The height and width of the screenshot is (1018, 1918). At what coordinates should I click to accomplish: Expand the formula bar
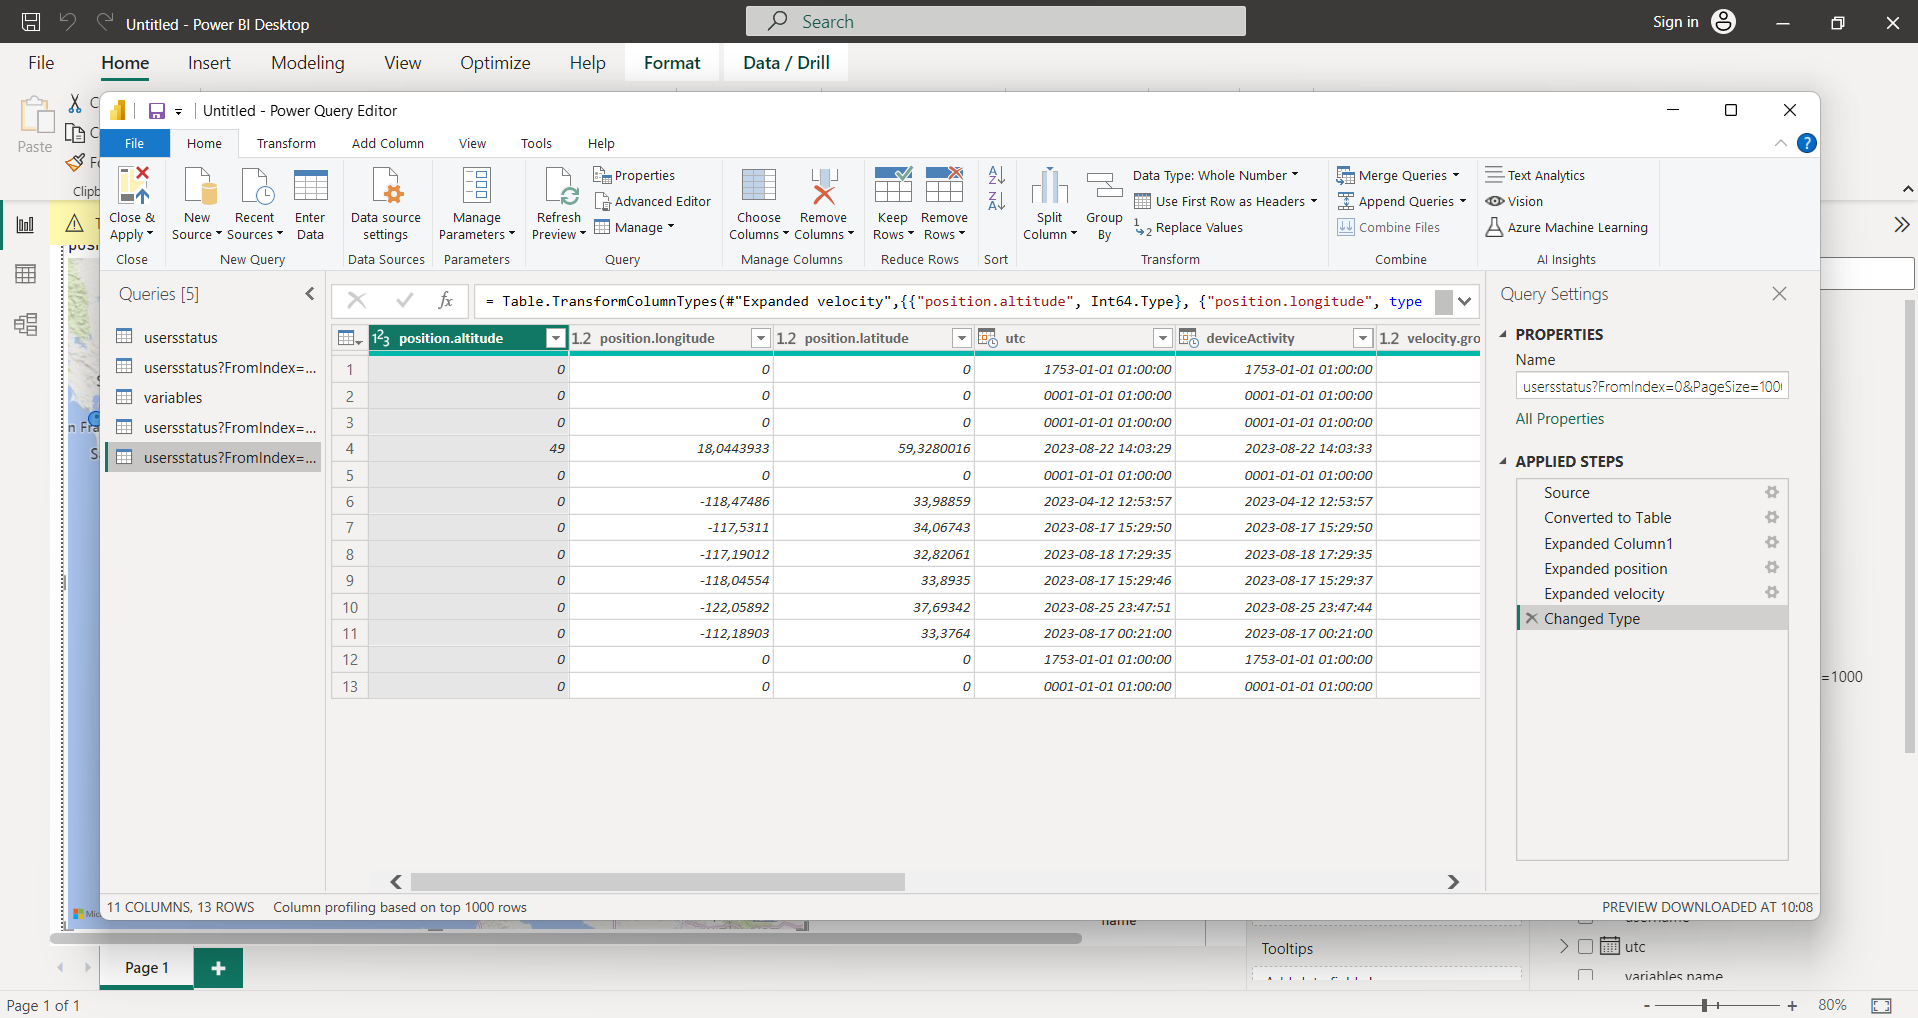coord(1464,301)
